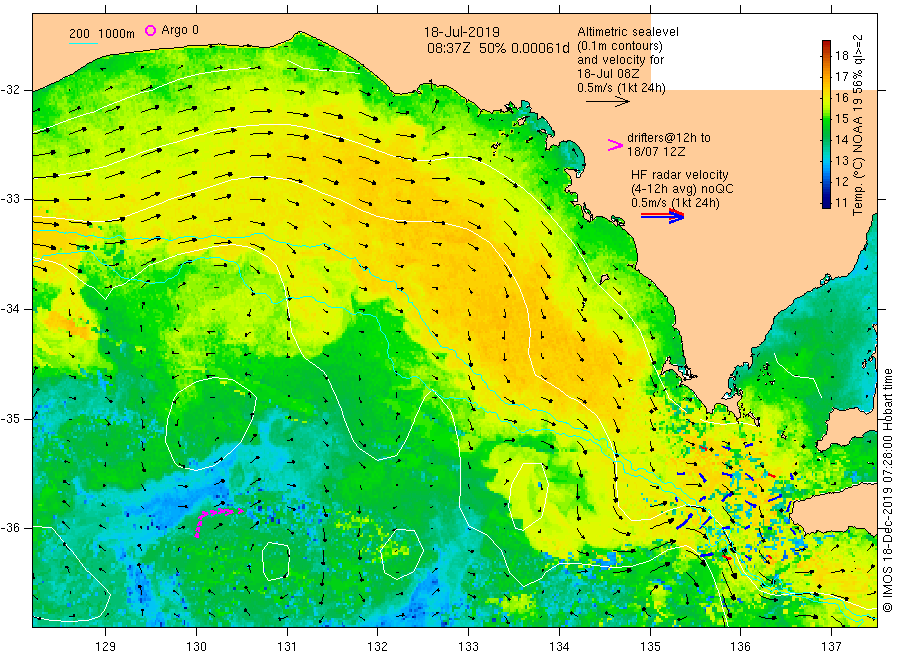Click the '18/07 12Z' drifter time text
The width and height of the screenshot is (900, 660).
tap(656, 152)
